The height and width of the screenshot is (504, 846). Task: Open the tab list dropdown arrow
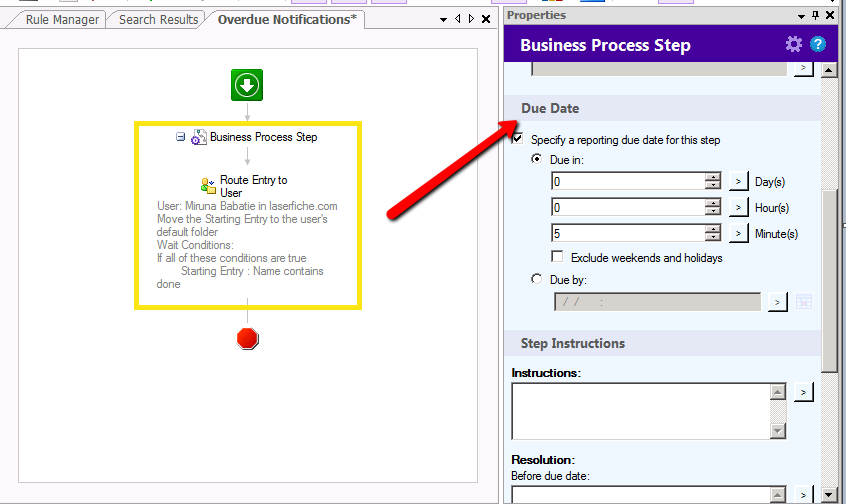tap(444, 20)
